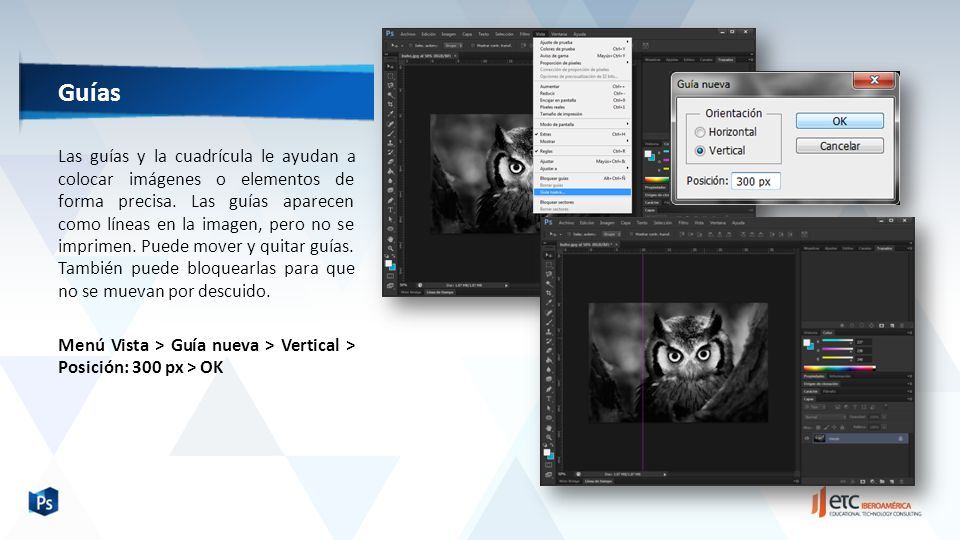The width and height of the screenshot is (960, 540).
Task: Open Color panel flyout menu in front window
Action: 909,332
